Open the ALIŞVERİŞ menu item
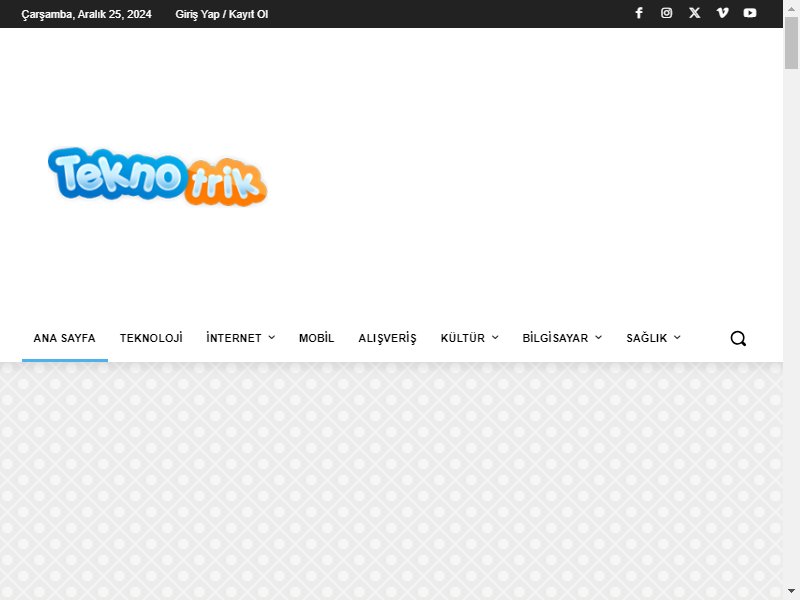 tap(387, 338)
